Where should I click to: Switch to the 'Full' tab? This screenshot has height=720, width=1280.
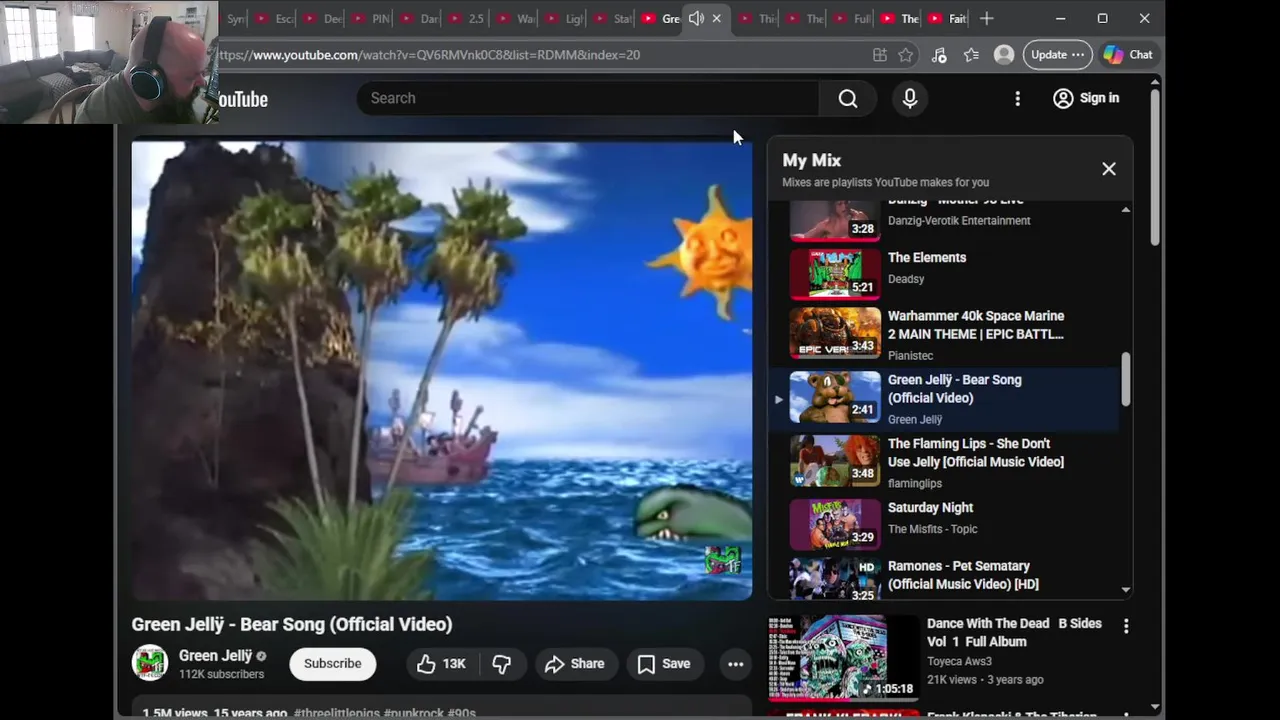coord(852,18)
